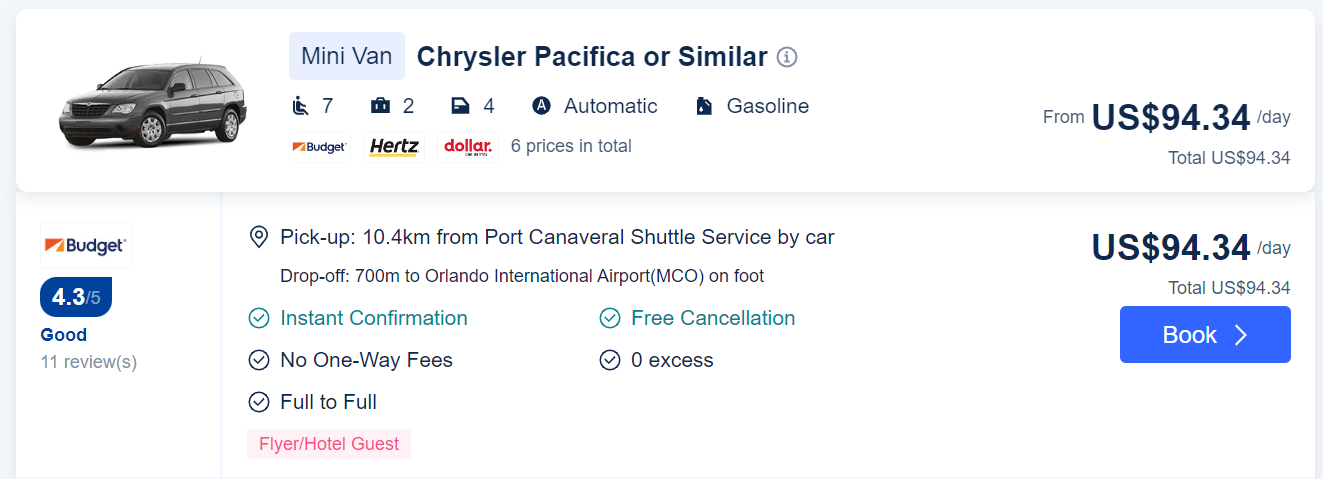Screen dimensions: 1323x479
Task: Click the passenger seat icon
Action: [x=300, y=106]
